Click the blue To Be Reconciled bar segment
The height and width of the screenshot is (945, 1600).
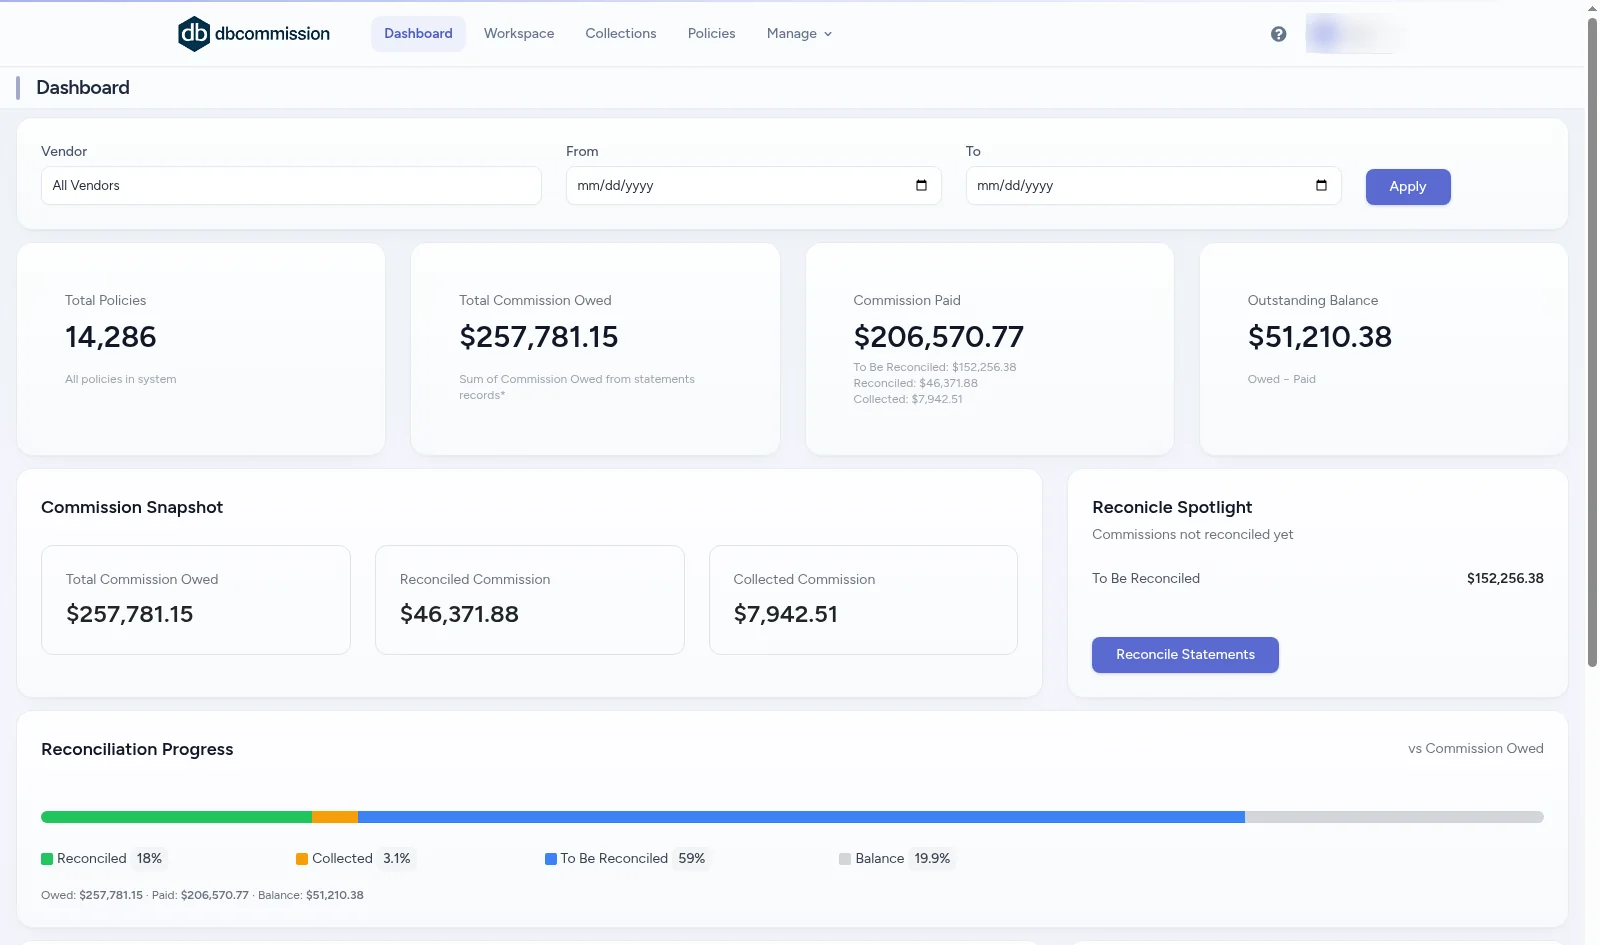click(801, 817)
